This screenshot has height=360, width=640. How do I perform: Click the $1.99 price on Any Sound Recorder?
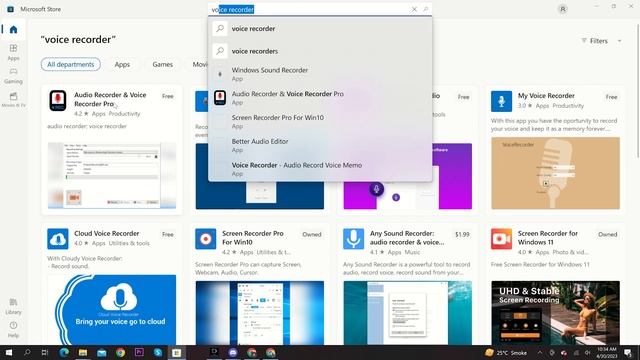(x=462, y=234)
